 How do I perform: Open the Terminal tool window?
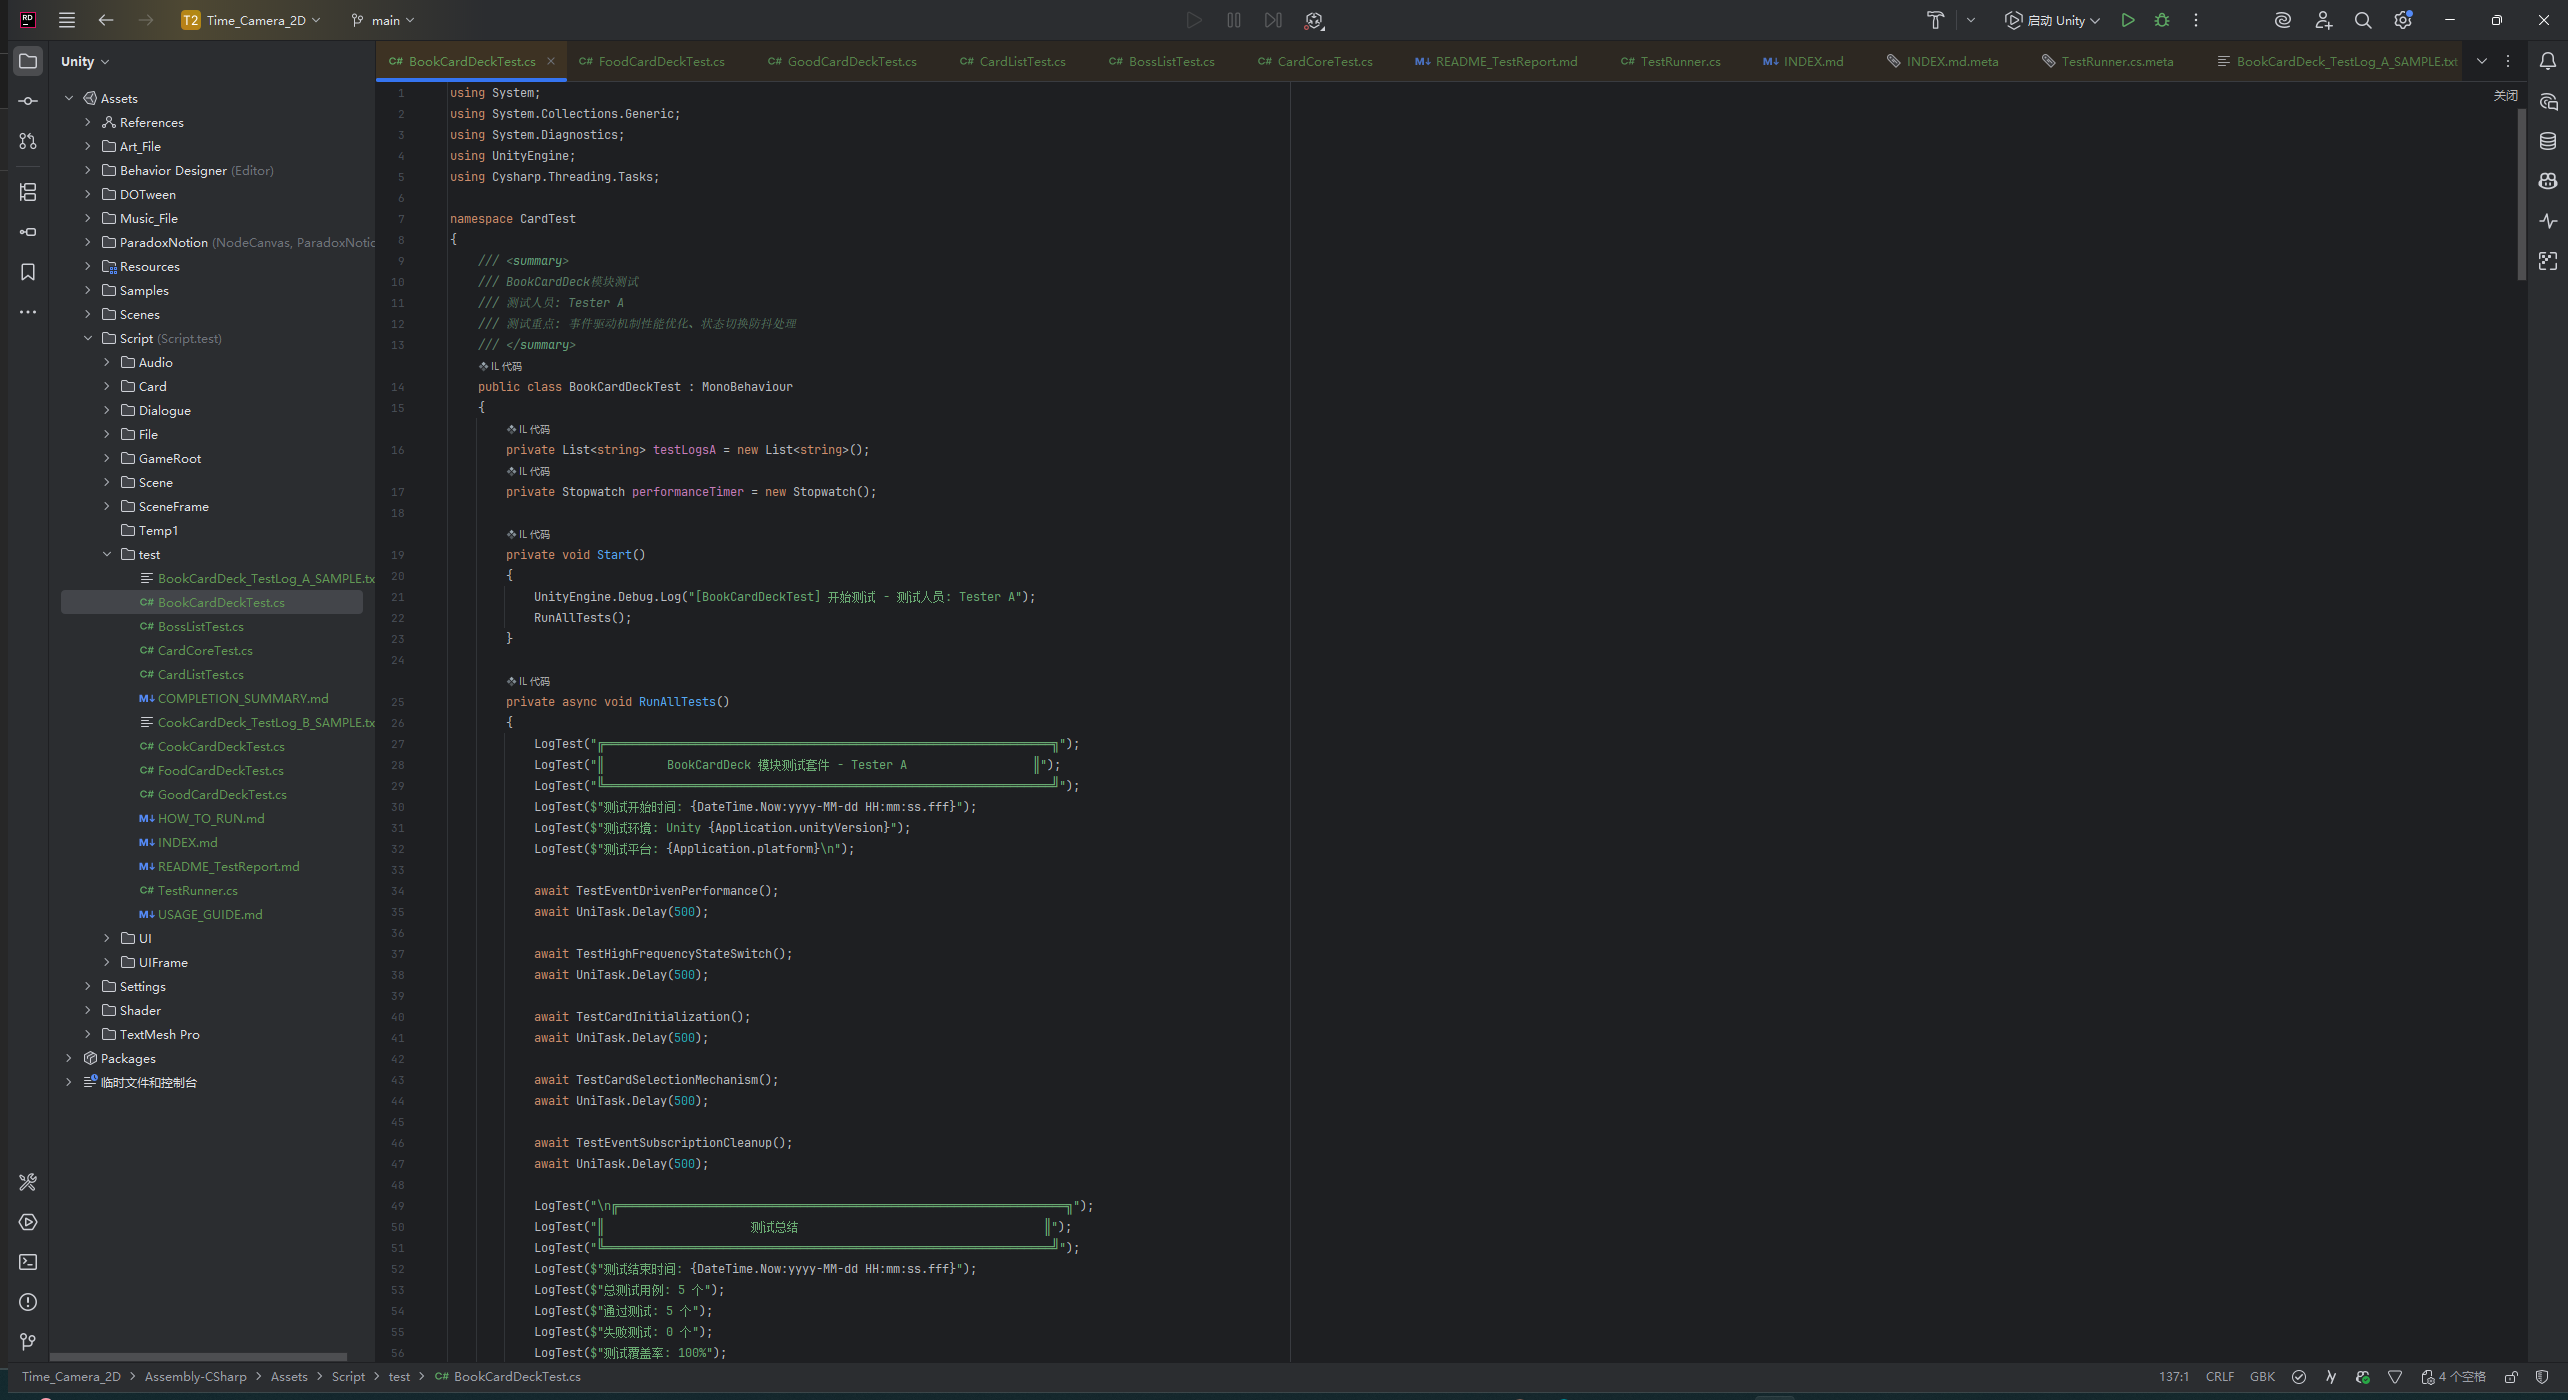28,1262
